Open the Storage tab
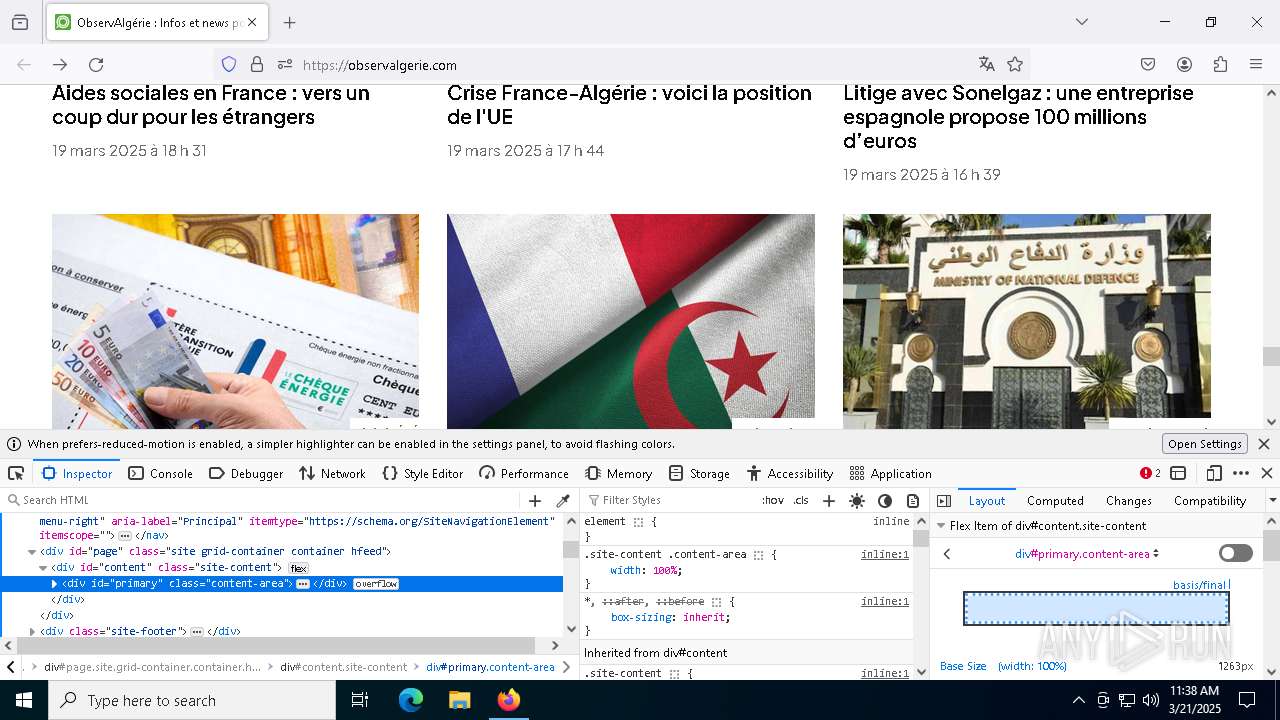Screen dimensions: 1280x720 (x=699, y=473)
